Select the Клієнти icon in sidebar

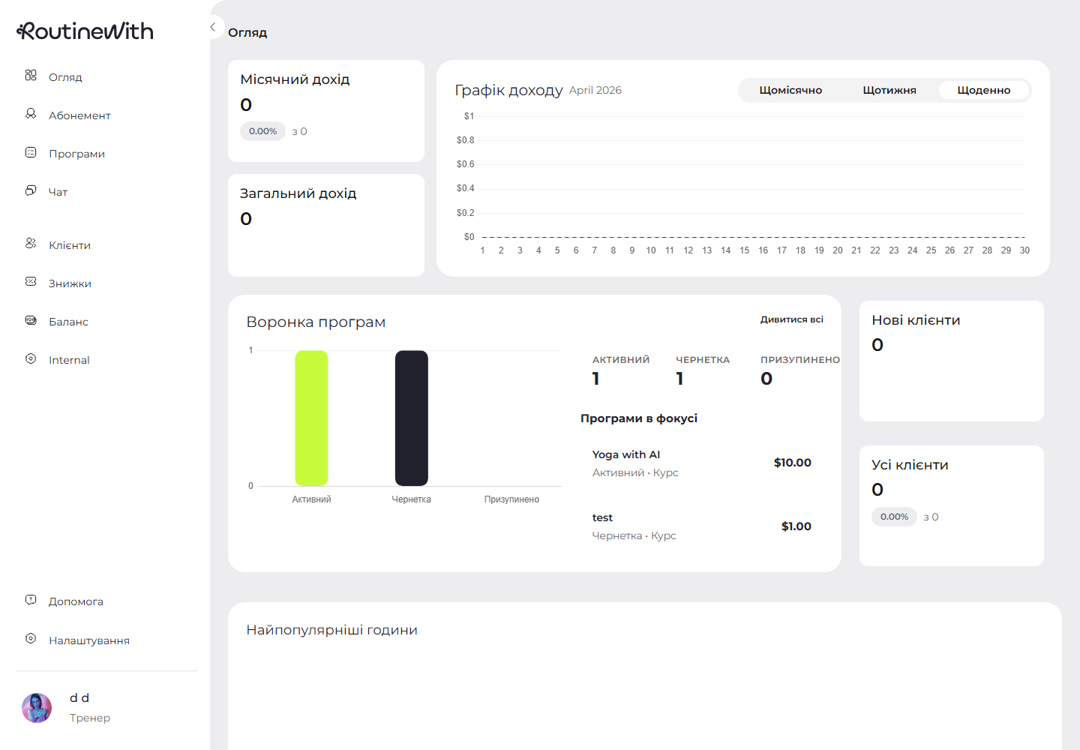(29, 244)
